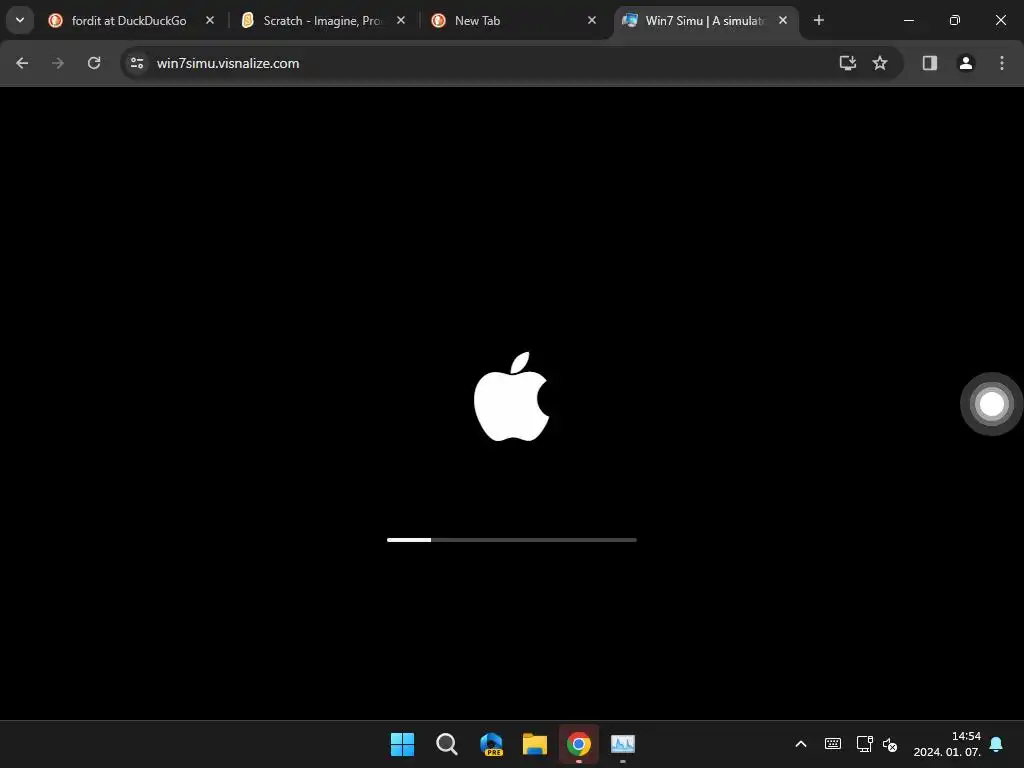This screenshot has width=1024, height=768.
Task: Click the Chrome taskbar icon
Action: 579,744
